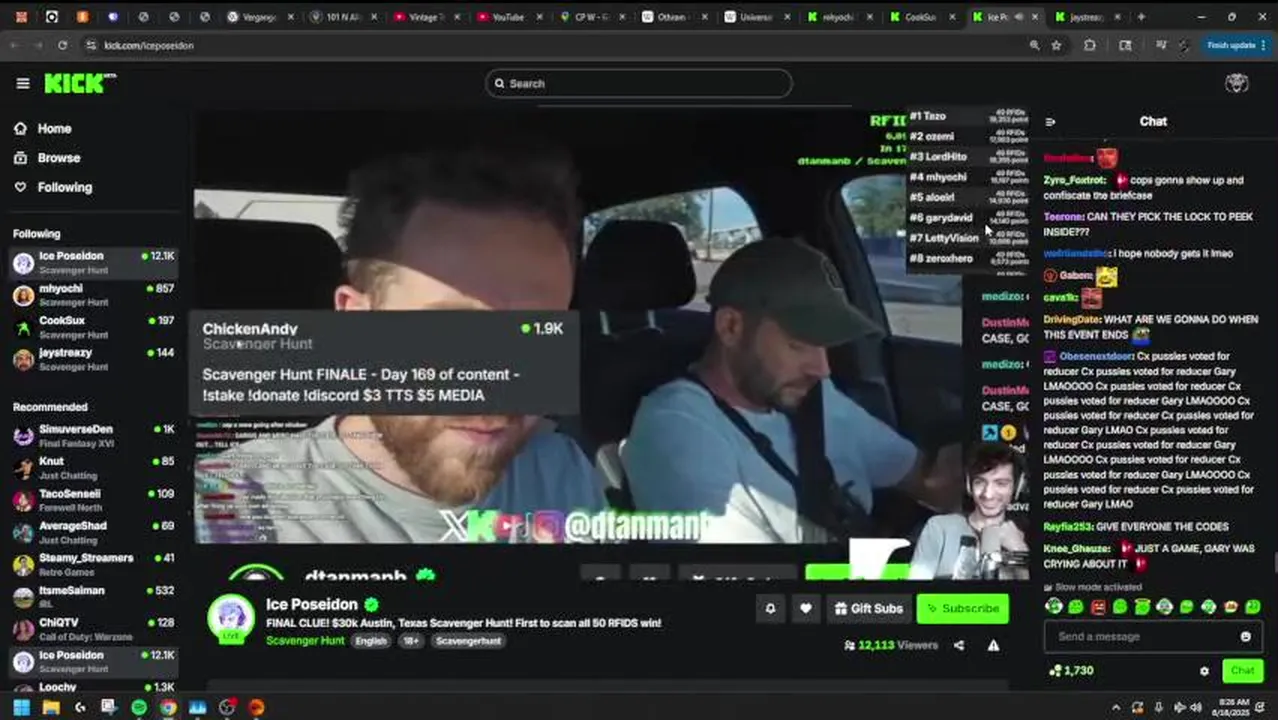This screenshot has height=720, width=1278.
Task: Open CookSux channel in Following list
Action: (x=94, y=327)
